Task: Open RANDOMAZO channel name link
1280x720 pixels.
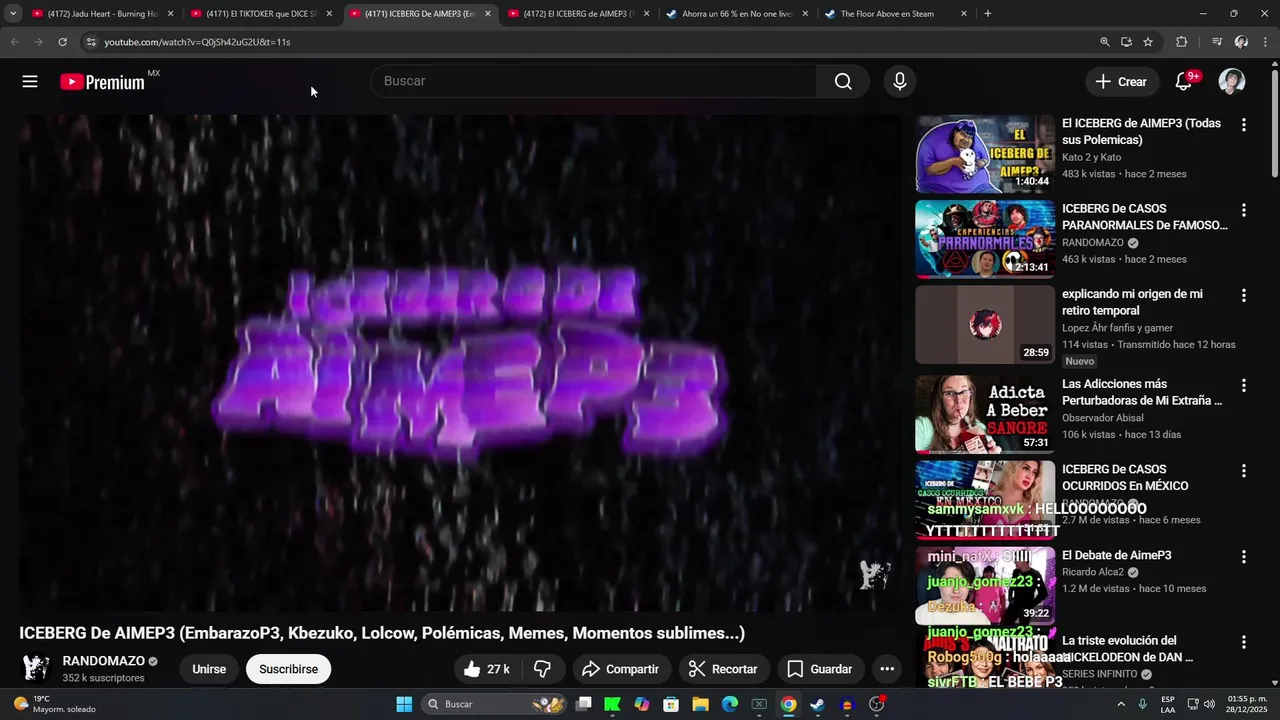Action: tap(104, 661)
